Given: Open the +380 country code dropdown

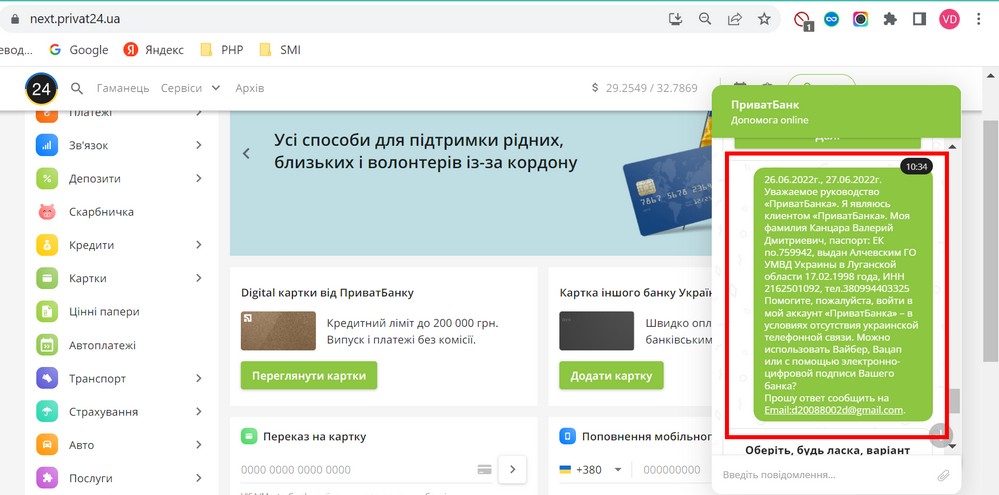Looking at the screenshot, I should coord(591,470).
